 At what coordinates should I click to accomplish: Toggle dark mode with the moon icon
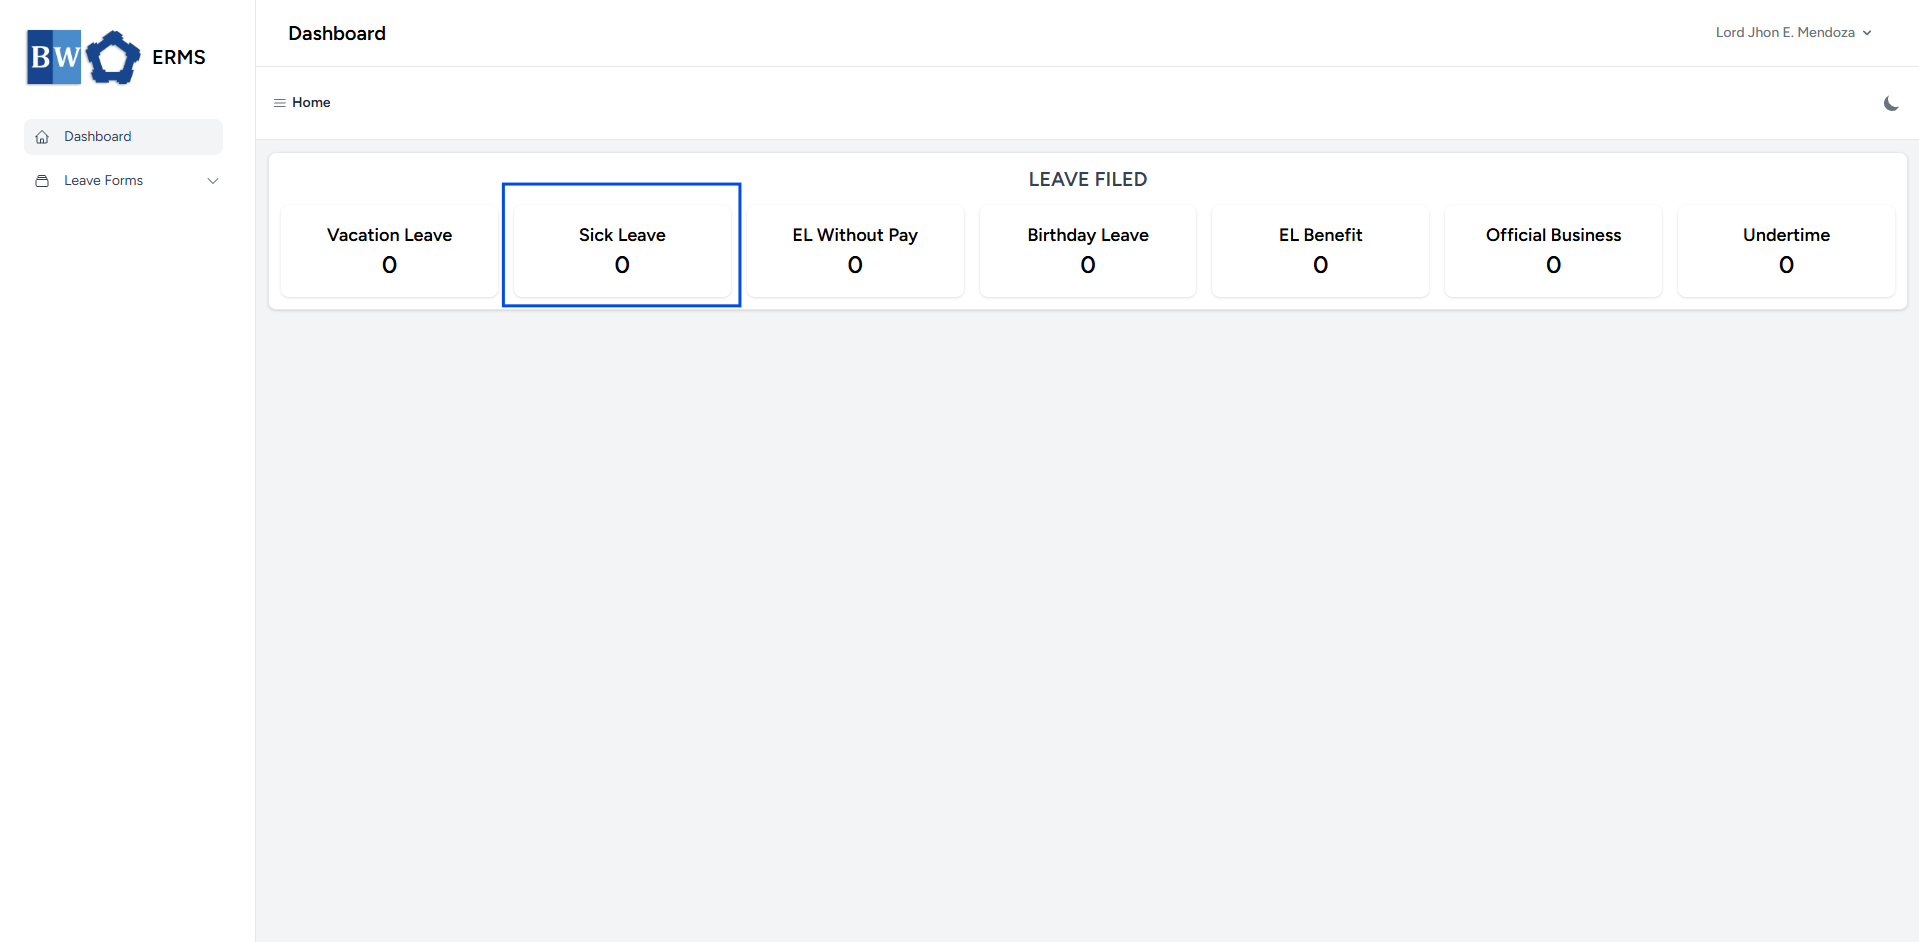pos(1891,103)
